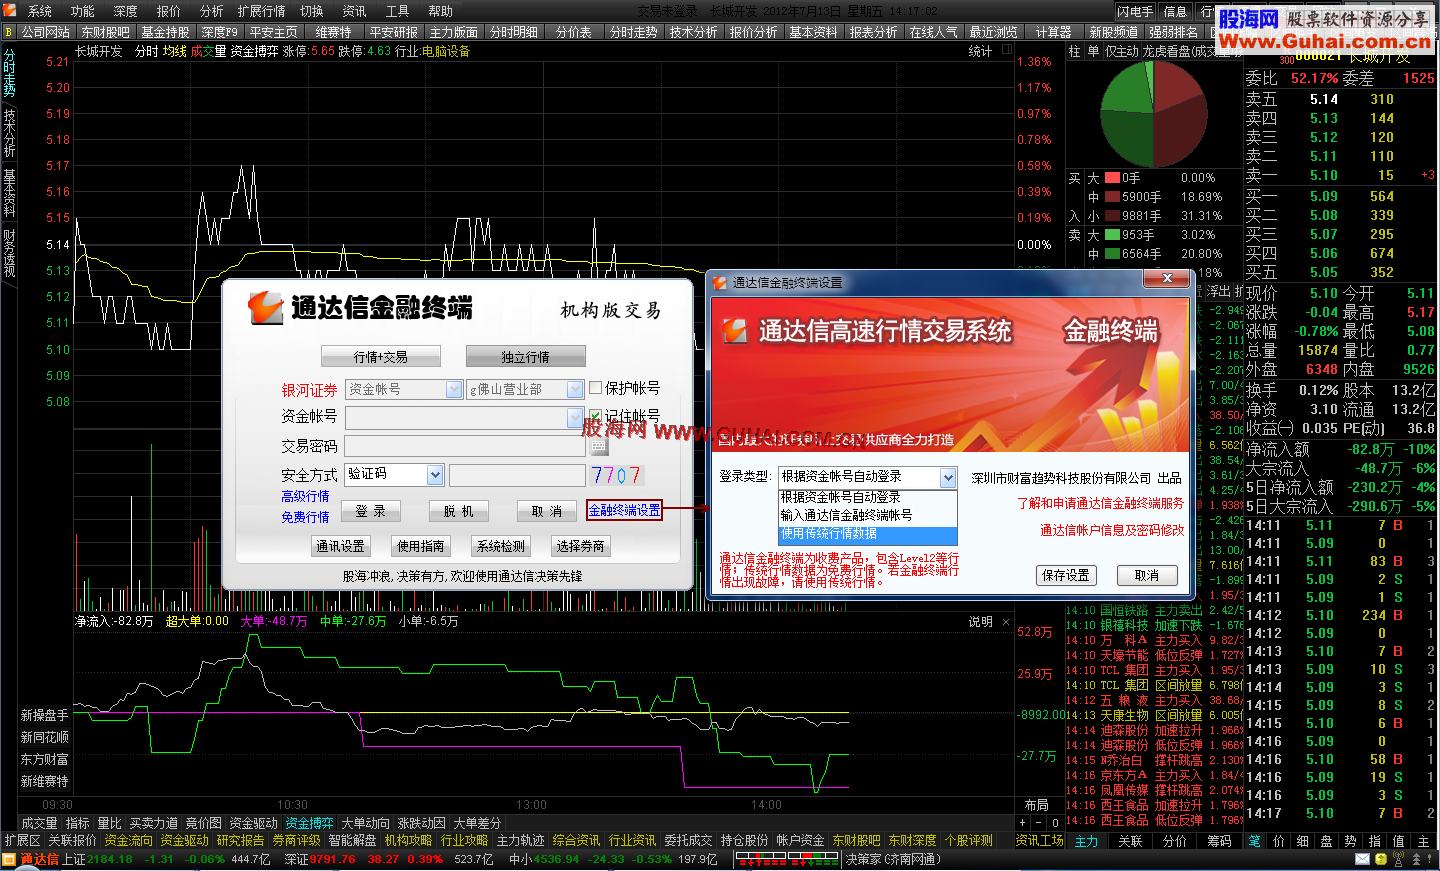The width and height of the screenshot is (1440, 871).
Task: Click the captcha image 7707
Action: point(616,475)
